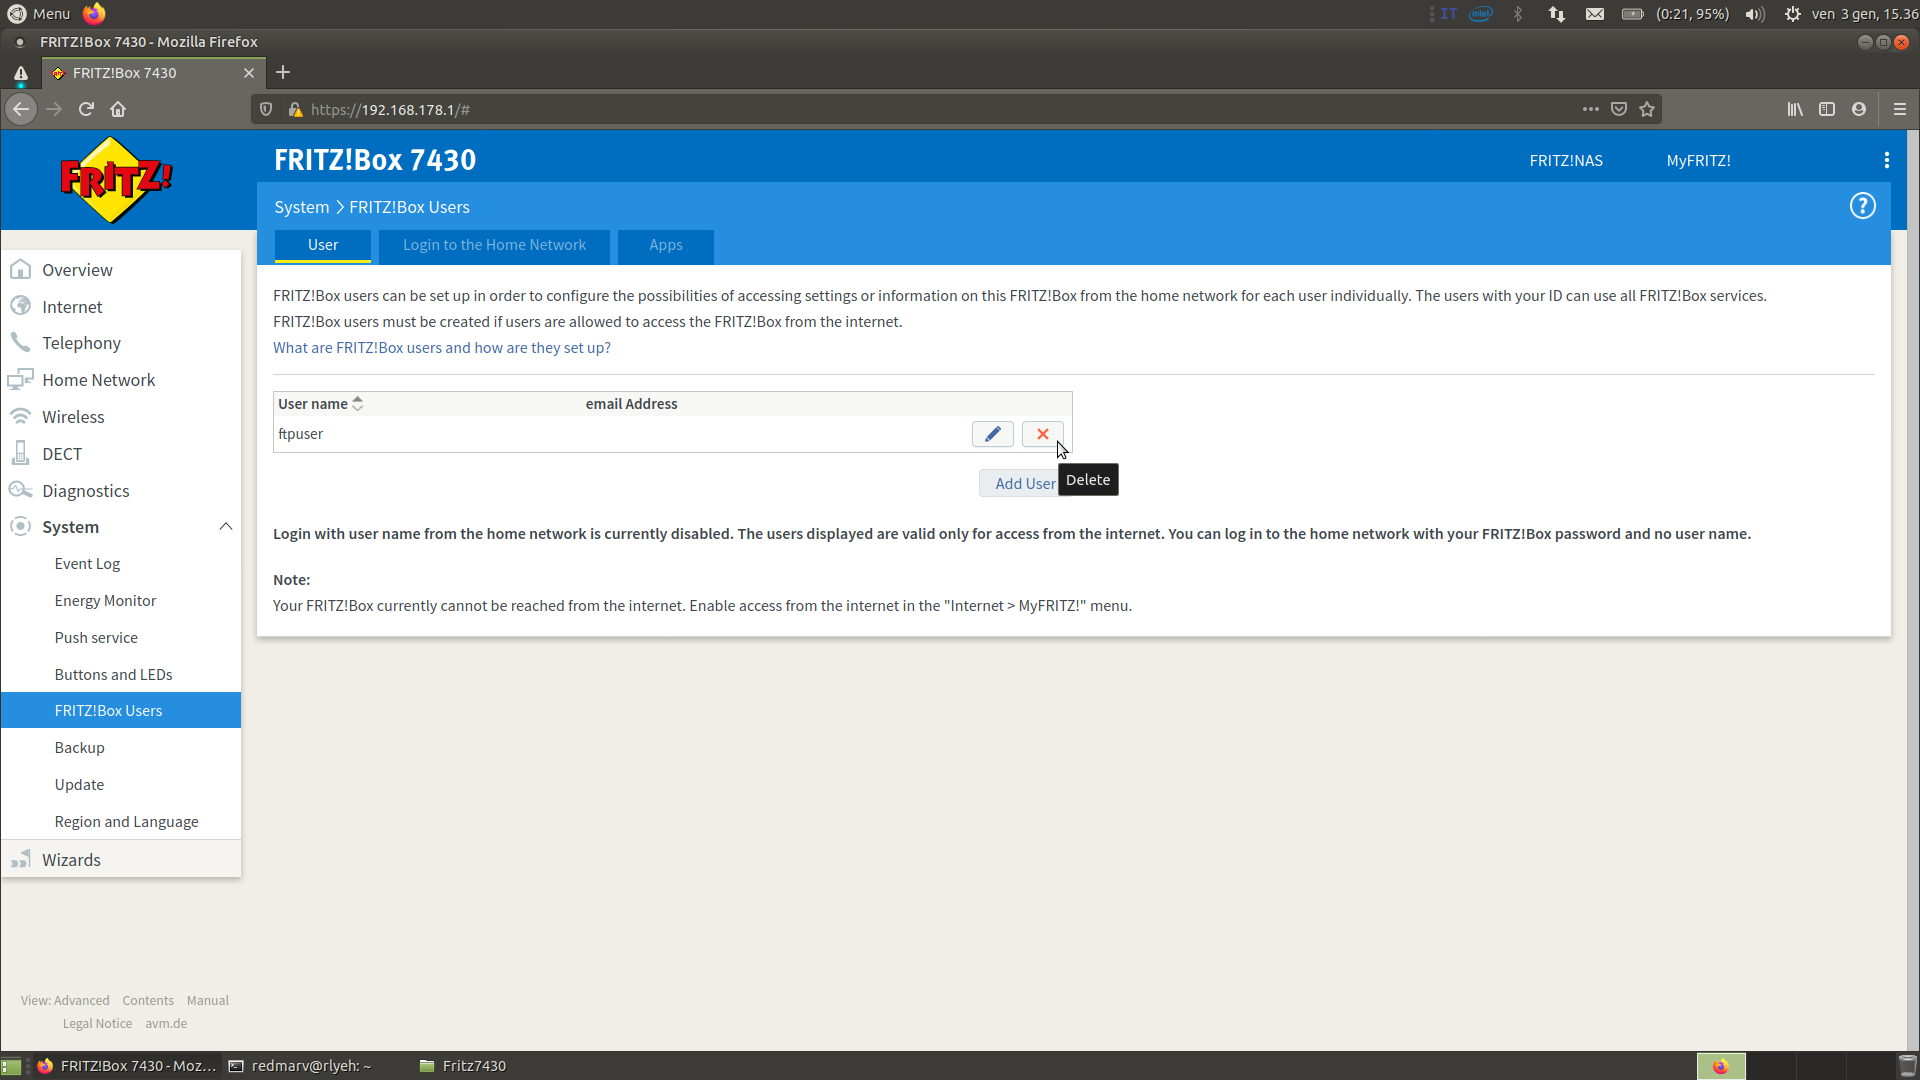Close the FRITZ!Box 7430 browser tab
Screen dimensions: 1920x1080
pyautogui.click(x=249, y=73)
